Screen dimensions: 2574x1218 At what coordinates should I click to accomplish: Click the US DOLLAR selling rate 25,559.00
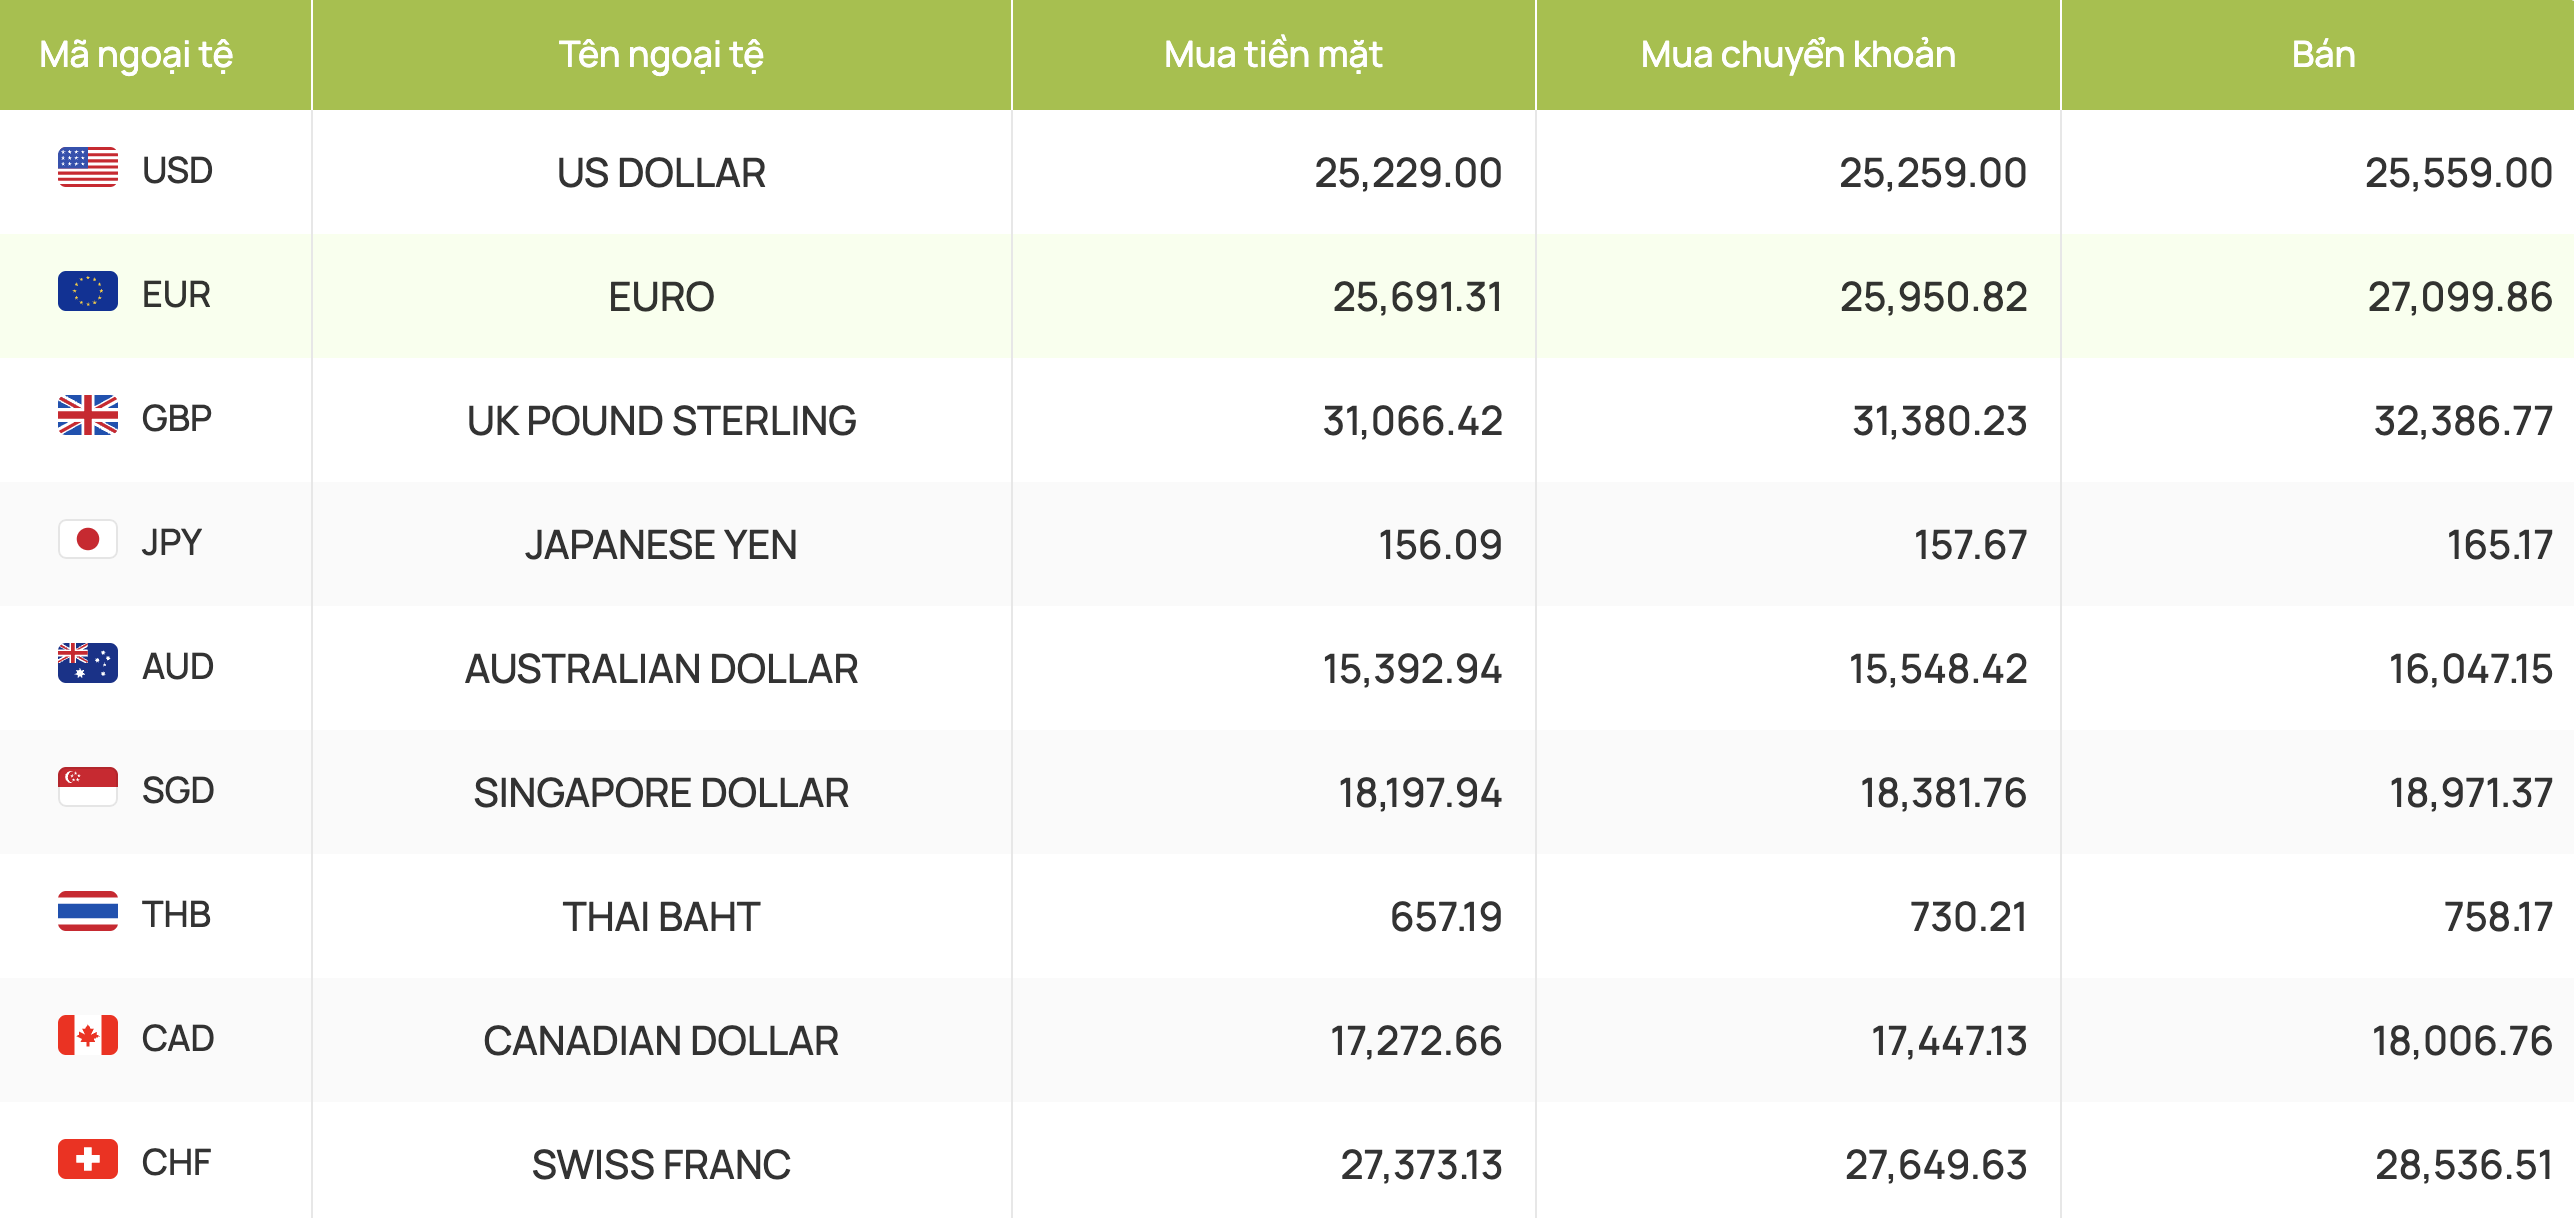click(x=2458, y=173)
